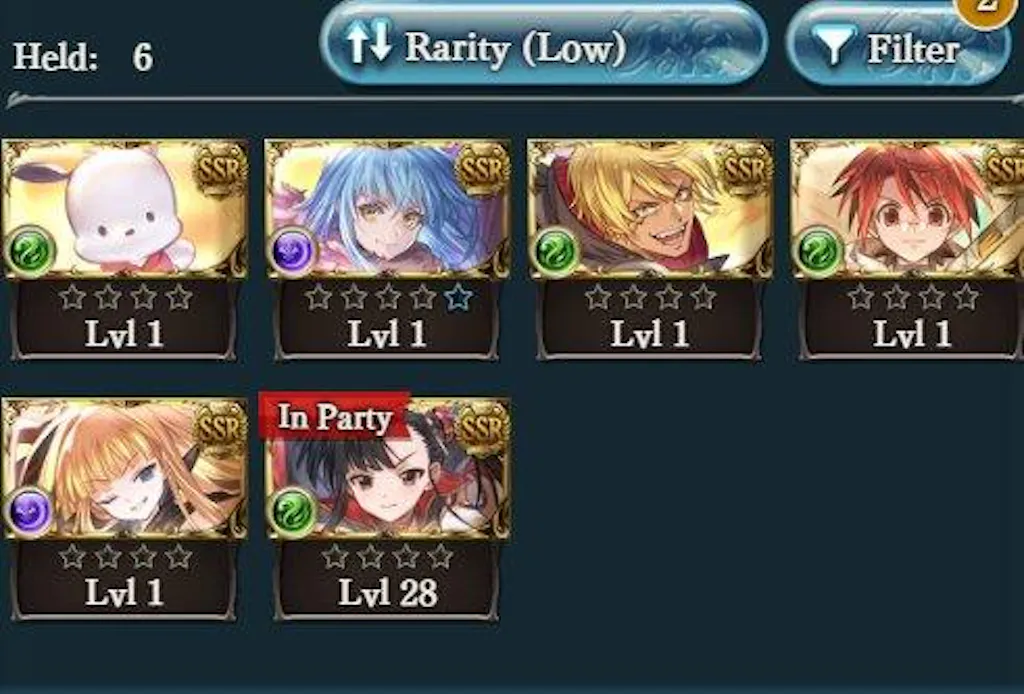This screenshot has width=1024, height=694.
Task: Click the SSR rarity badge on puppy card
Action: (220, 168)
